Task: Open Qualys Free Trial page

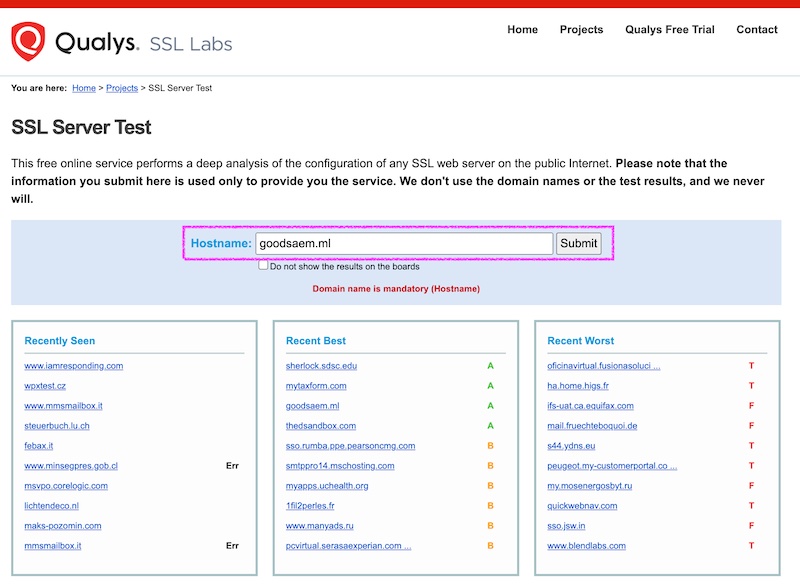Action: point(670,30)
